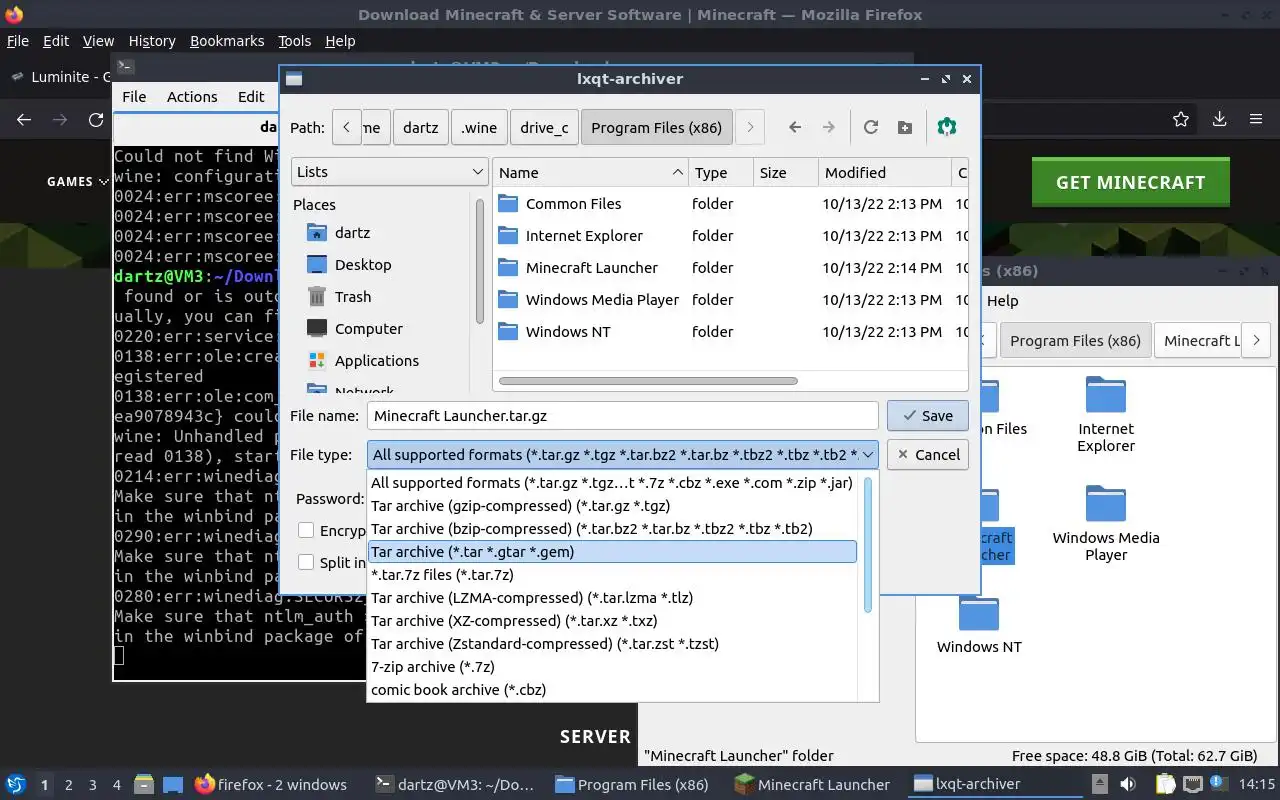
Task: Select Windows NT folder in the file manager window
Action: [x=979, y=624]
